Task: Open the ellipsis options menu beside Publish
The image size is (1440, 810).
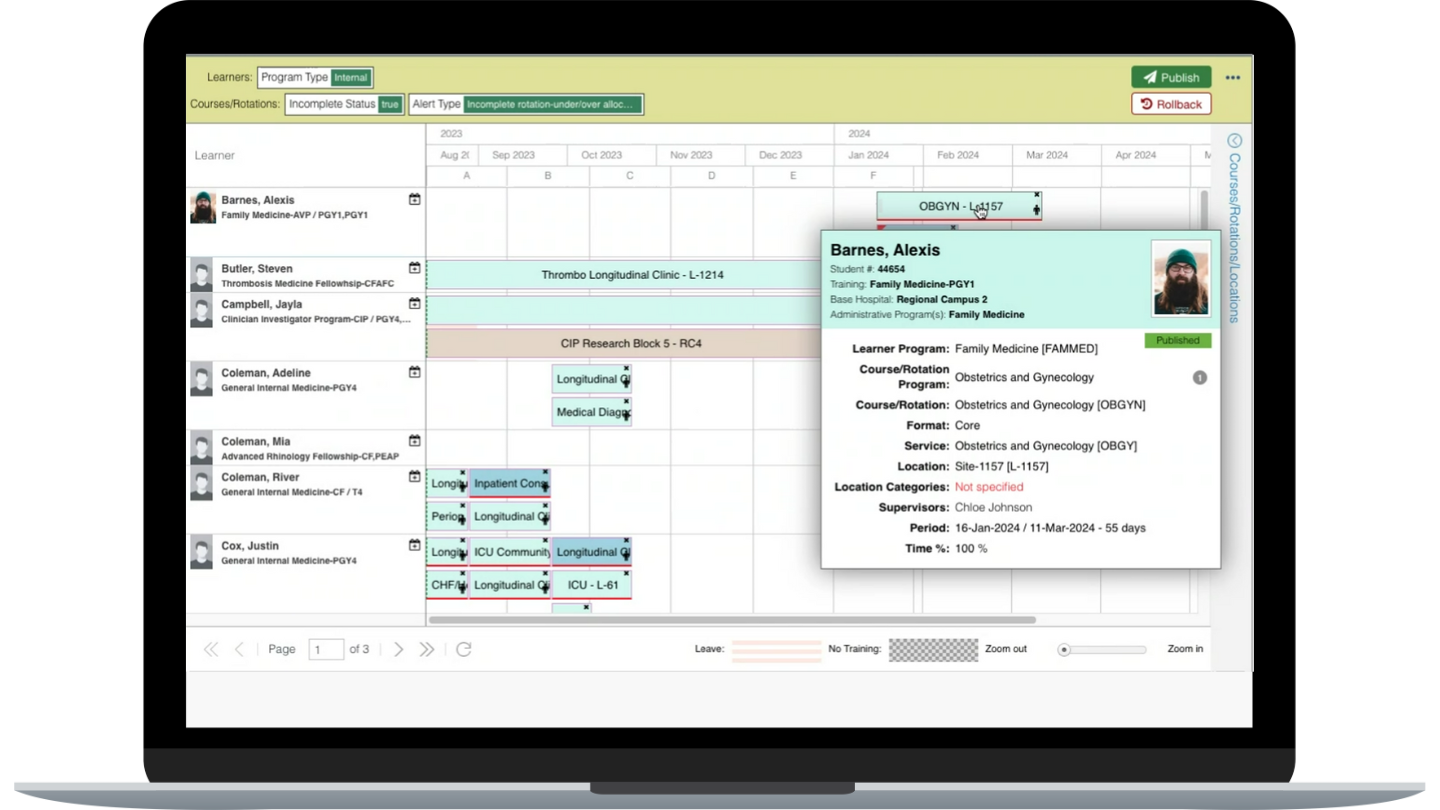Action: point(1232,77)
